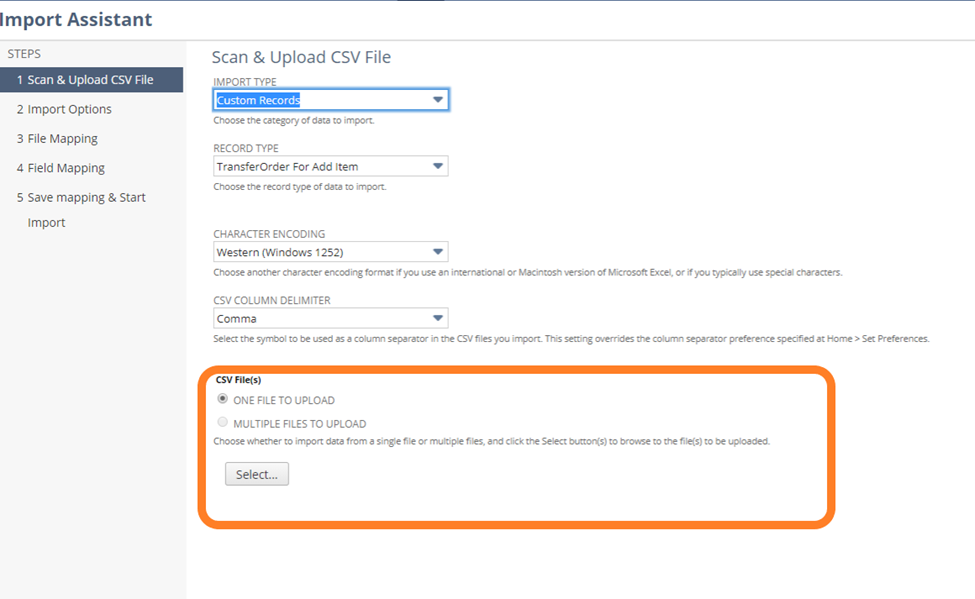Screen dimensions: 975x599
Task: Open step 4 Field Mapping
Action: click(x=61, y=168)
